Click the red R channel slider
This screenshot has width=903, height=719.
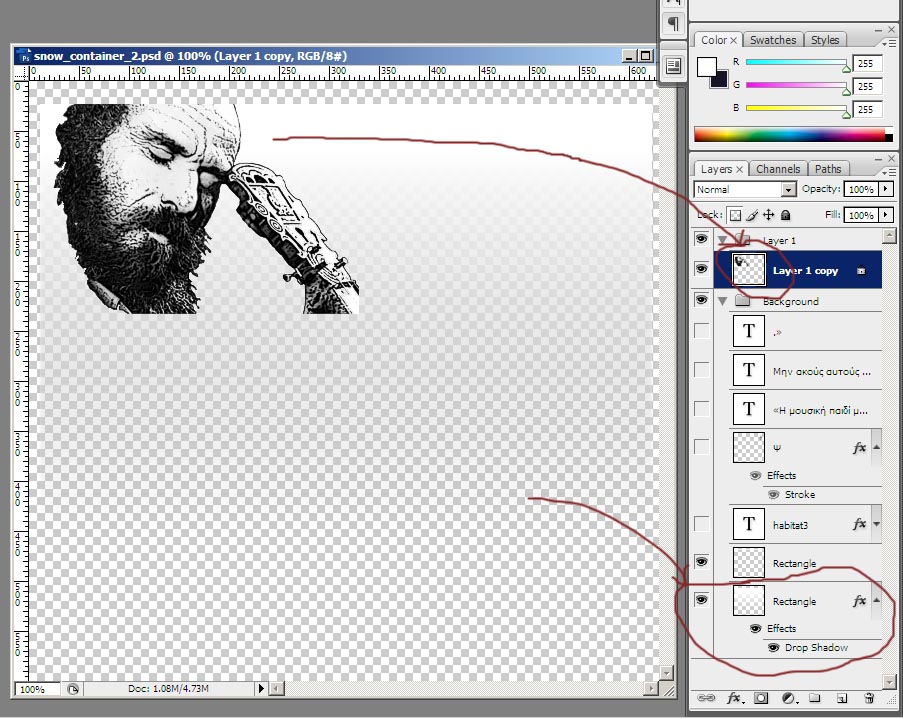796,63
